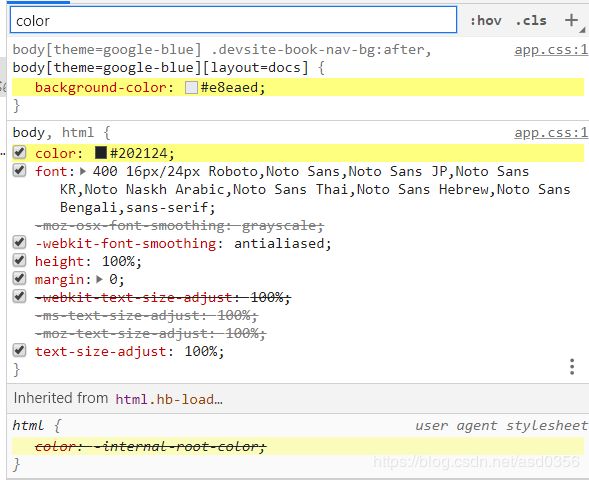Disable -webkit-font-smoothing checkbox
The height and width of the screenshot is (480, 589).
(x=19, y=242)
